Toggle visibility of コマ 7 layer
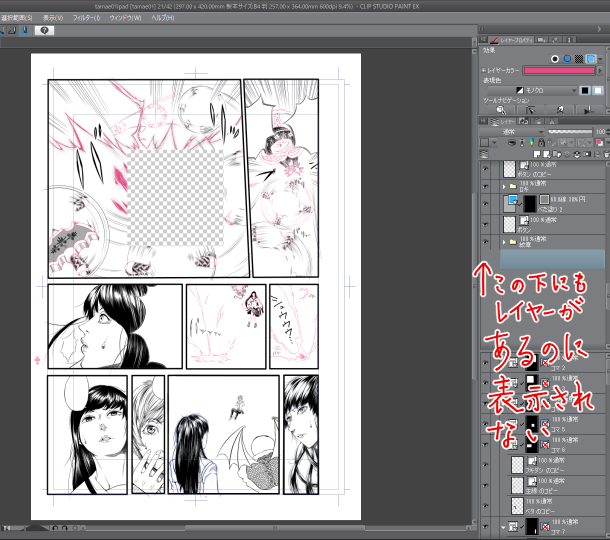This screenshot has height=540, width=610. coord(485,526)
